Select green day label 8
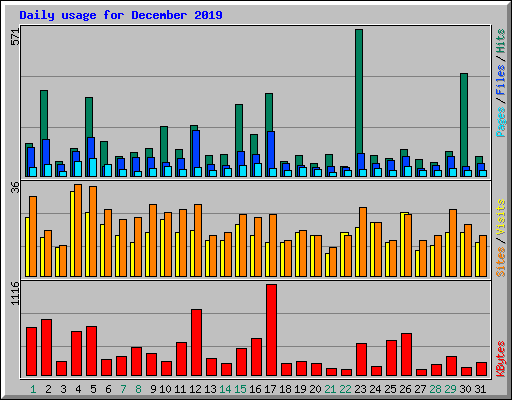 [138, 389]
